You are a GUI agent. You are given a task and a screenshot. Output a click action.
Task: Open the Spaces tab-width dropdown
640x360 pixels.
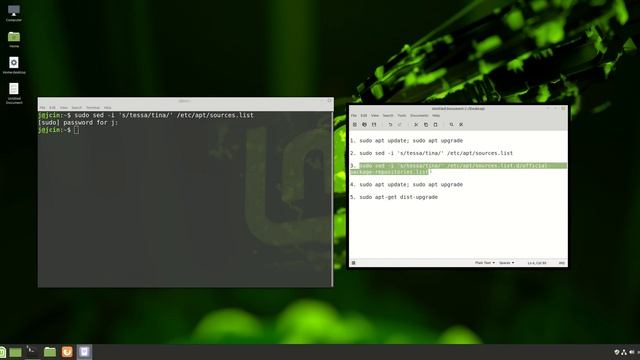coord(507,263)
